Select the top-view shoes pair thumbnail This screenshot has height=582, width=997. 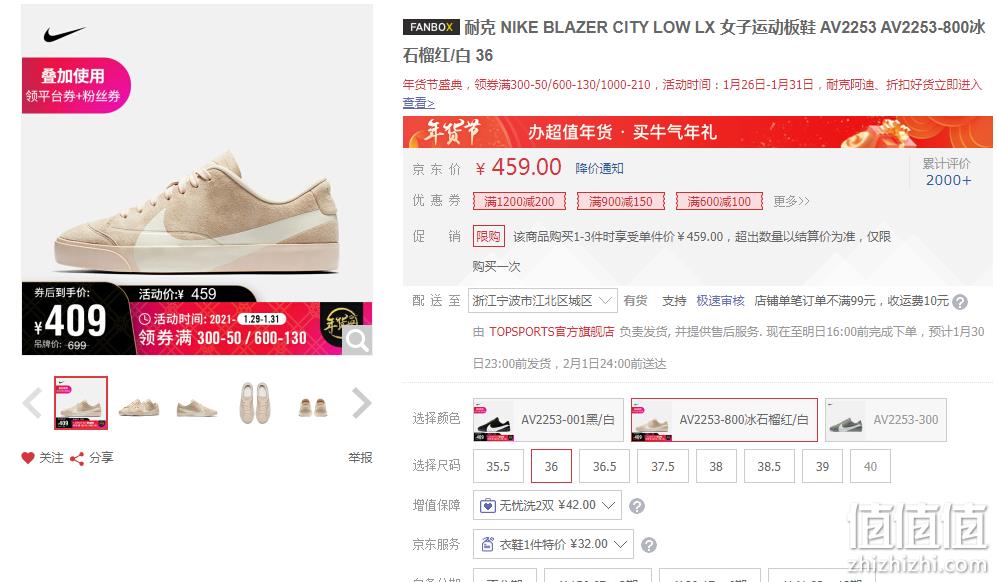coord(255,403)
